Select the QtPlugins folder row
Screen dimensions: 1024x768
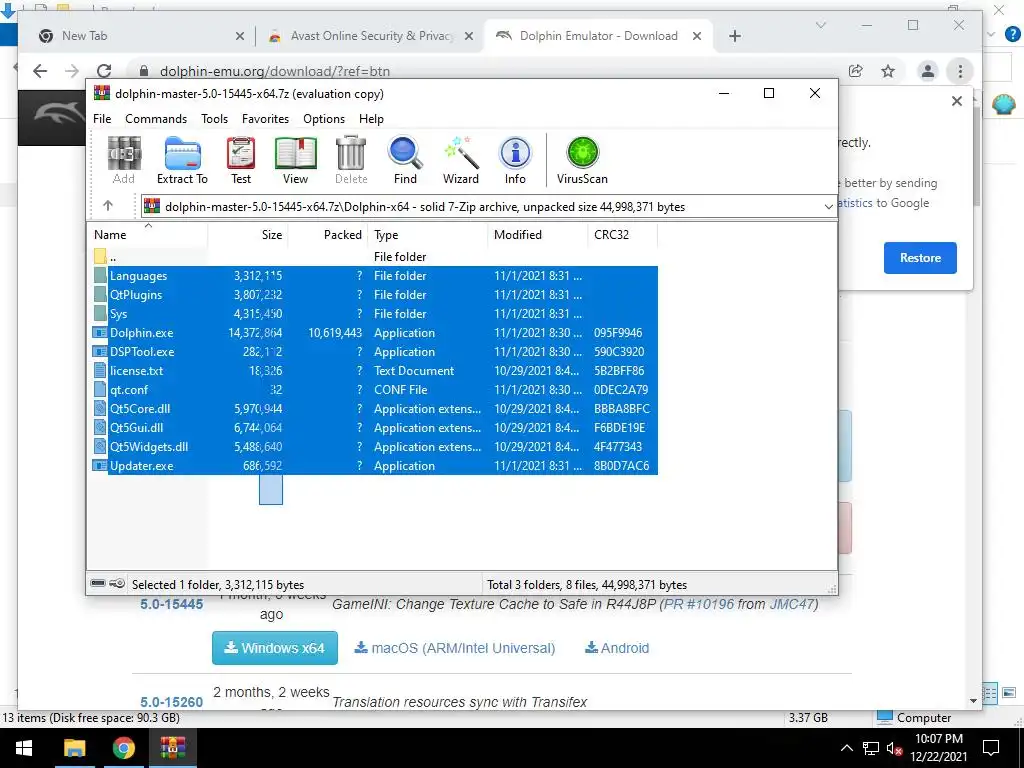376,295
